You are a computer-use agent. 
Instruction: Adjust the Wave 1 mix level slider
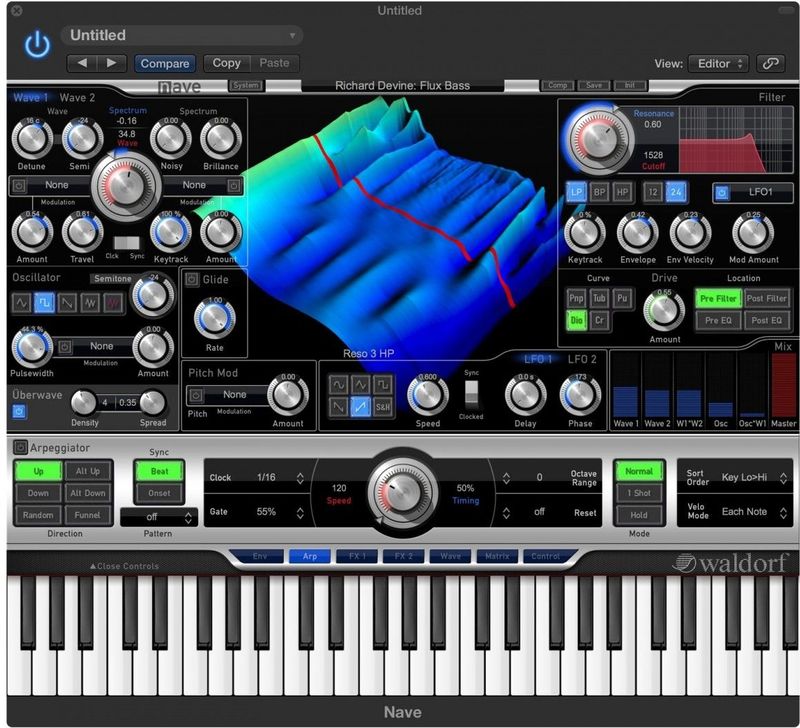pyautogui.click(x=626, y=386)
